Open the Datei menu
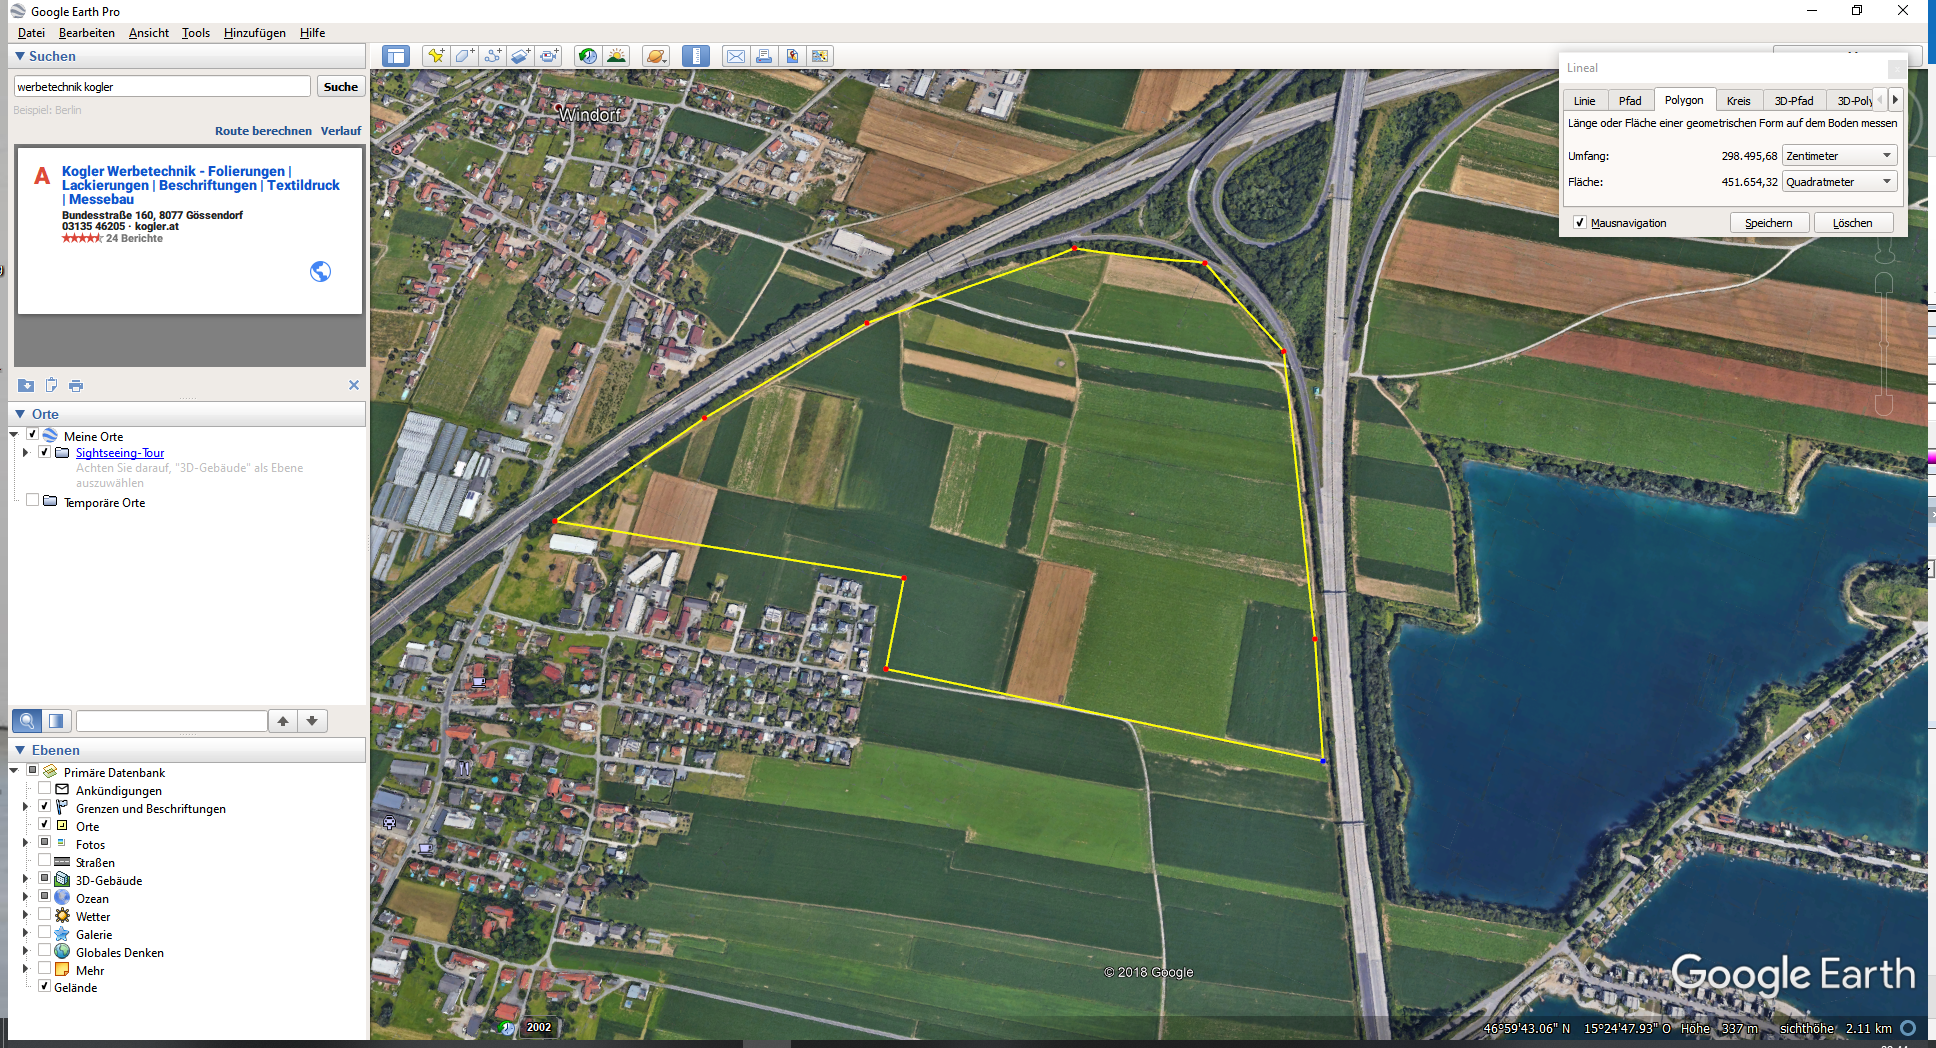Screen dimensions: 1936x1048 [x=31, y=33]
